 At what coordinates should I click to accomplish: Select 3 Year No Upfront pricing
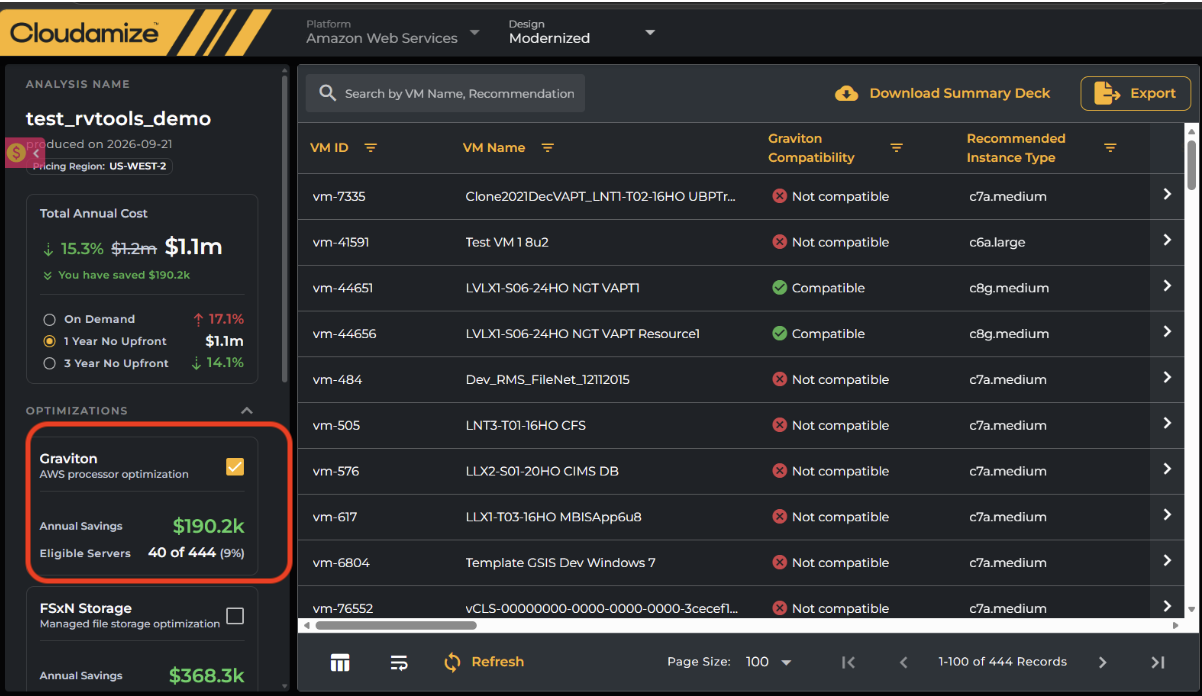(49, 364)
